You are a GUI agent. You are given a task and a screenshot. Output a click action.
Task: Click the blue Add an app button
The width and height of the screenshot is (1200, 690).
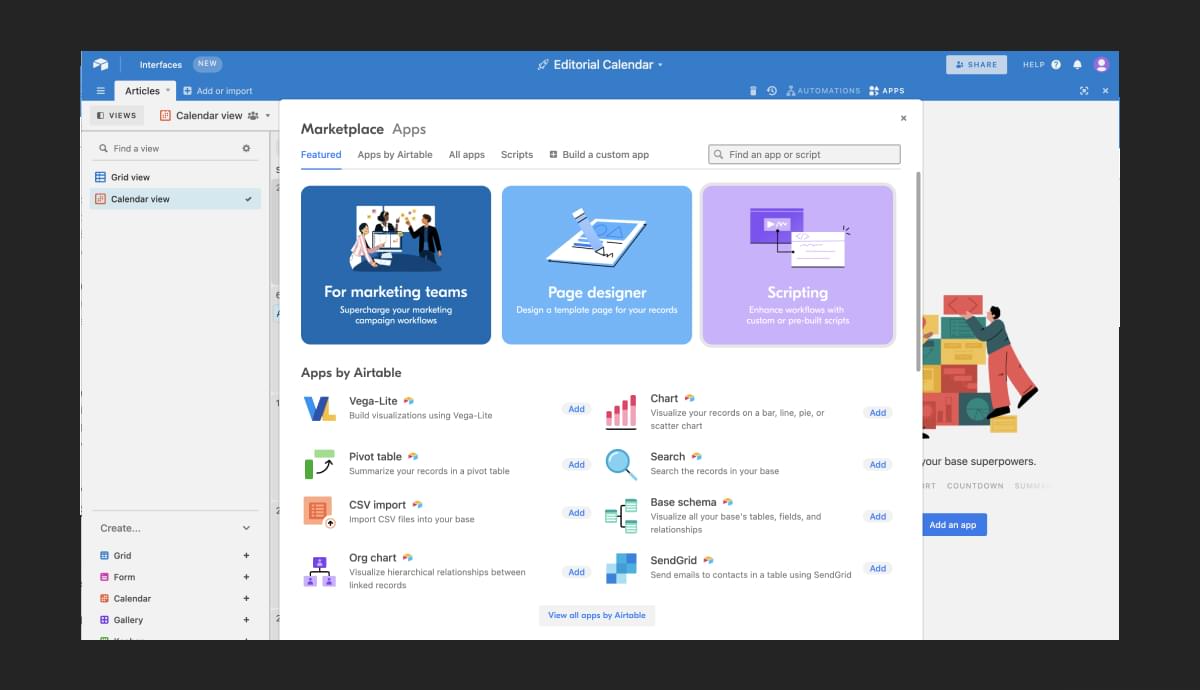point(953,525)
